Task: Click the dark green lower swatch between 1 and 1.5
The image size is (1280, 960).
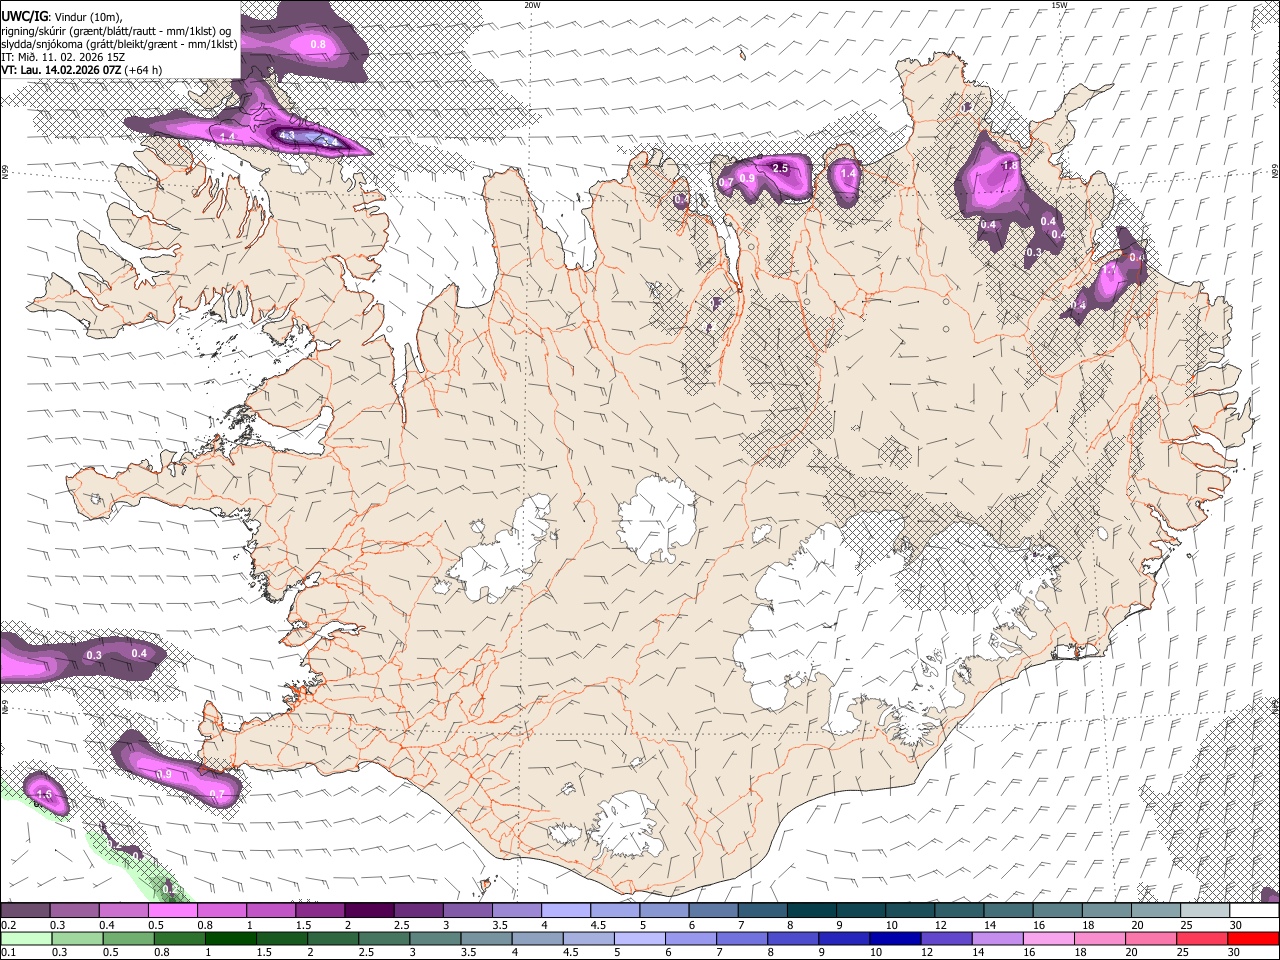Action: [231, 938]
